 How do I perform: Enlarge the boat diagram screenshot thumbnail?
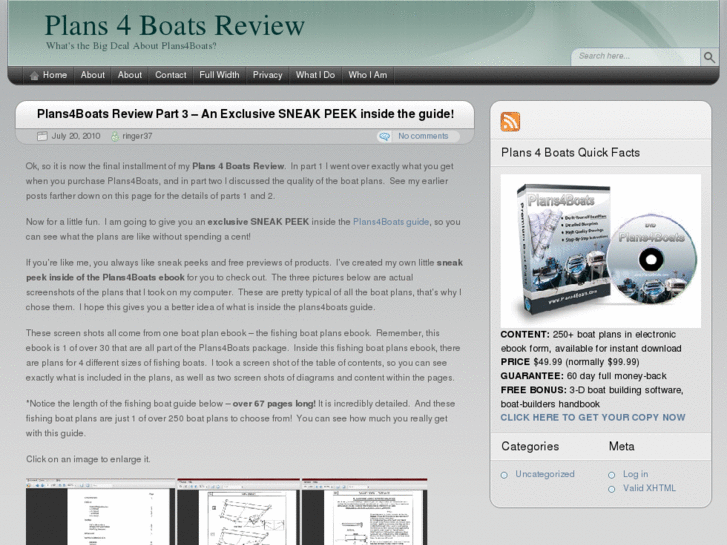(x=238, y=512)
